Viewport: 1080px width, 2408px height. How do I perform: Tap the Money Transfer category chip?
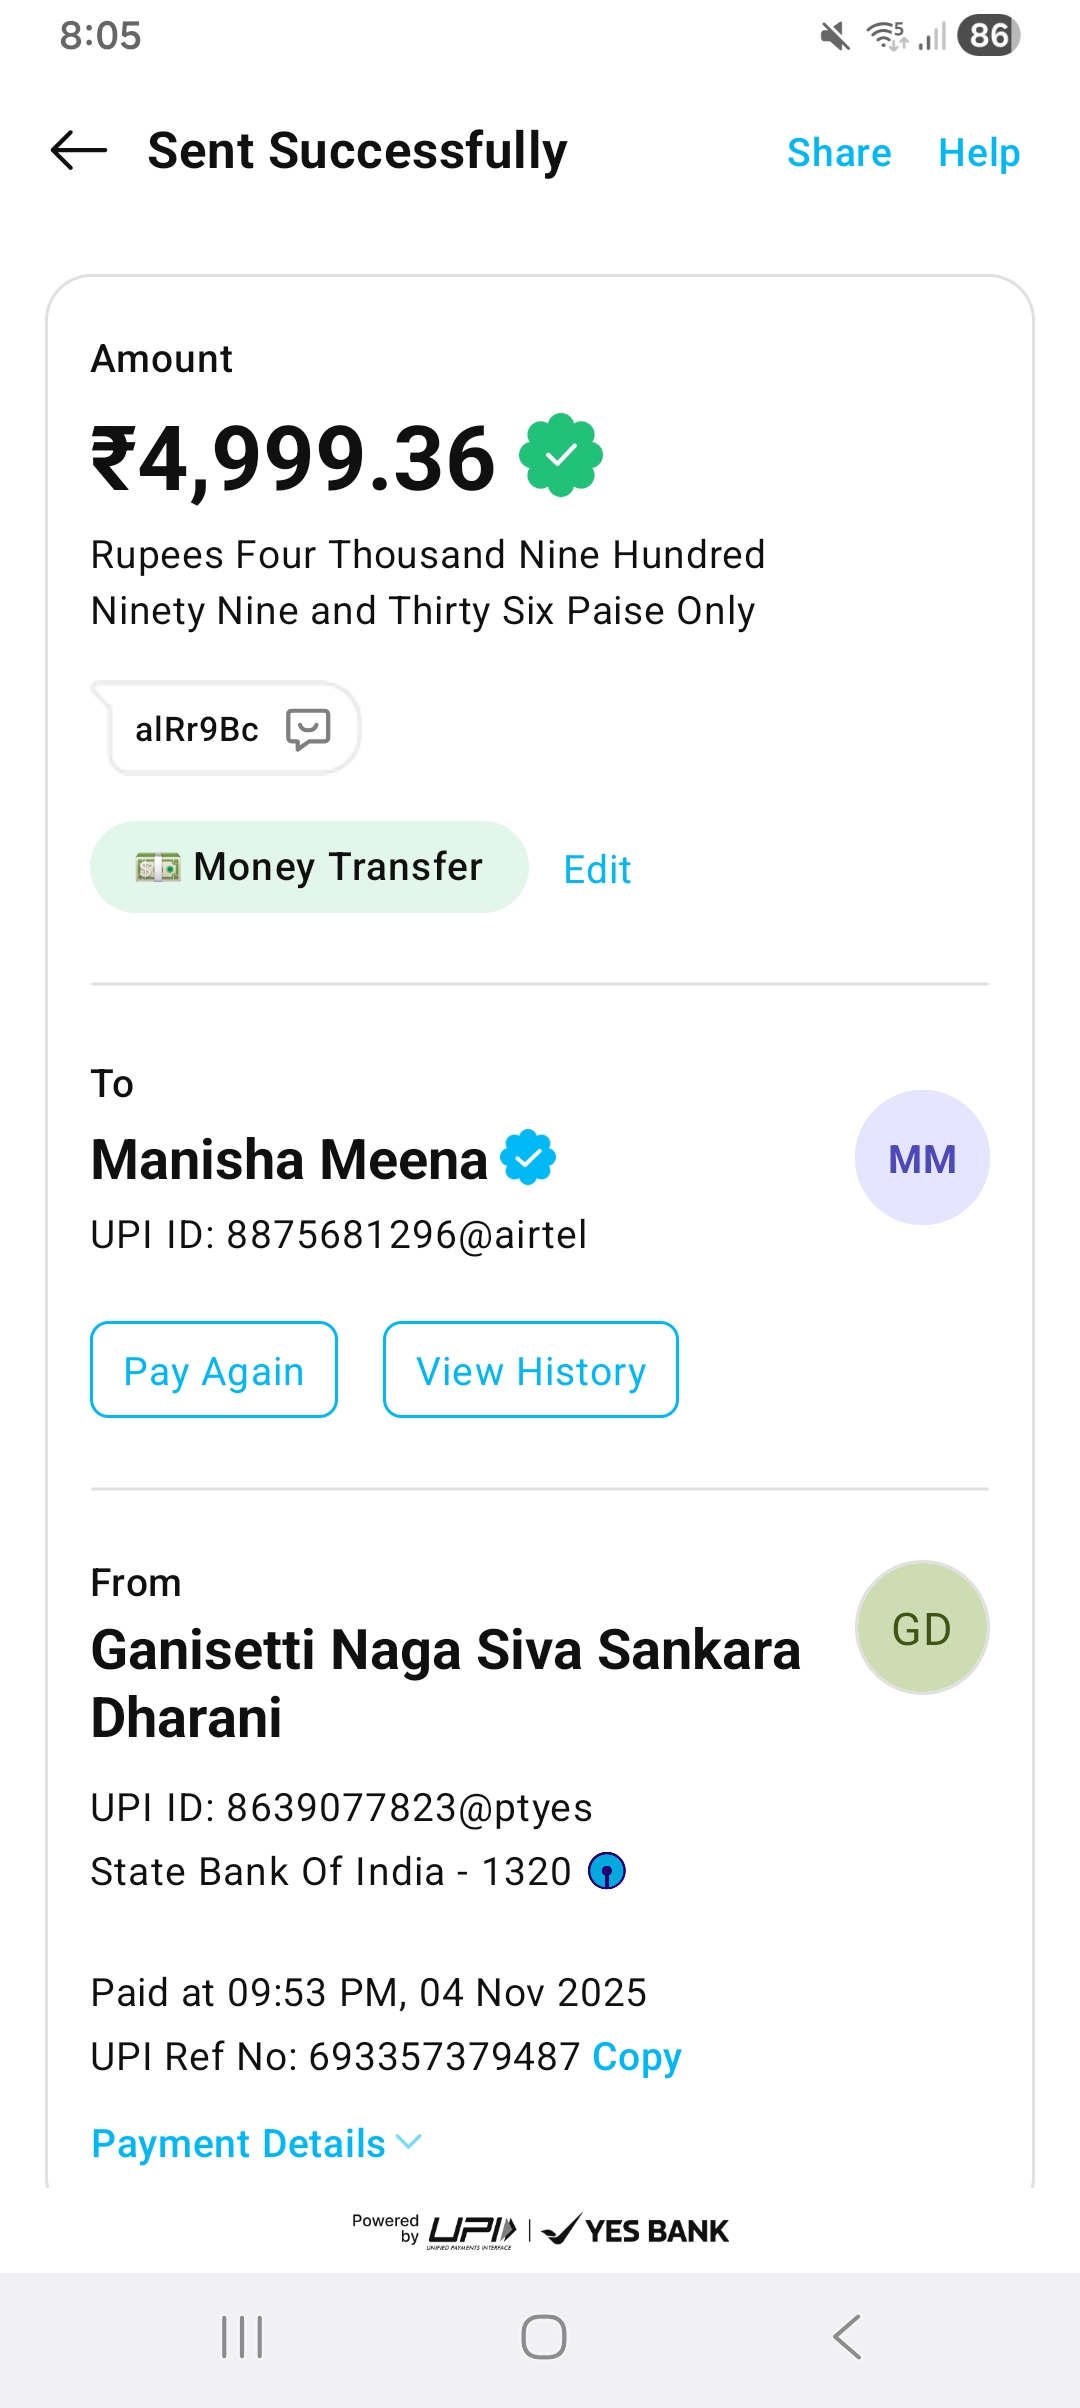[x=309, y=867]
